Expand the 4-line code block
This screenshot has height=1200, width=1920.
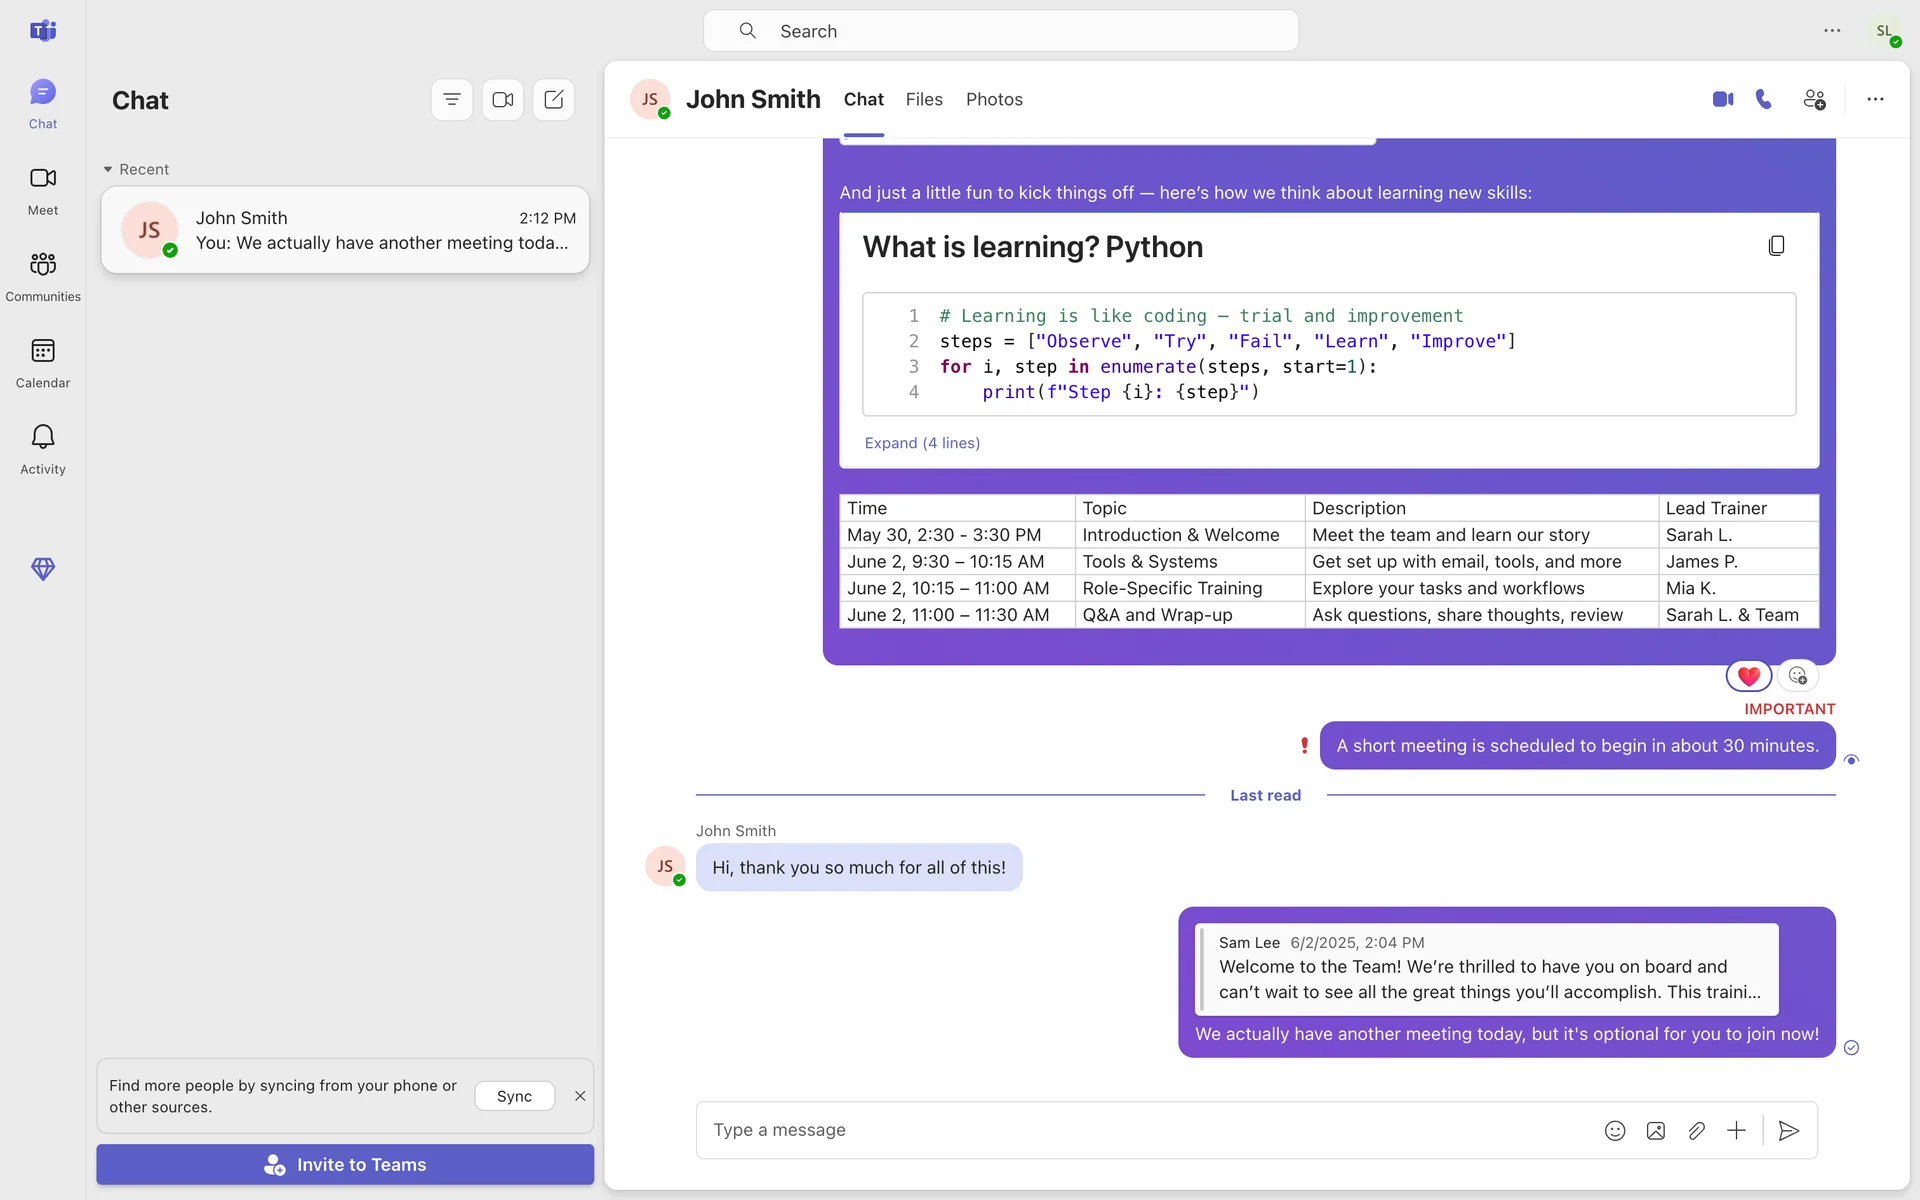pyautogui.click(x=922, y=443)
